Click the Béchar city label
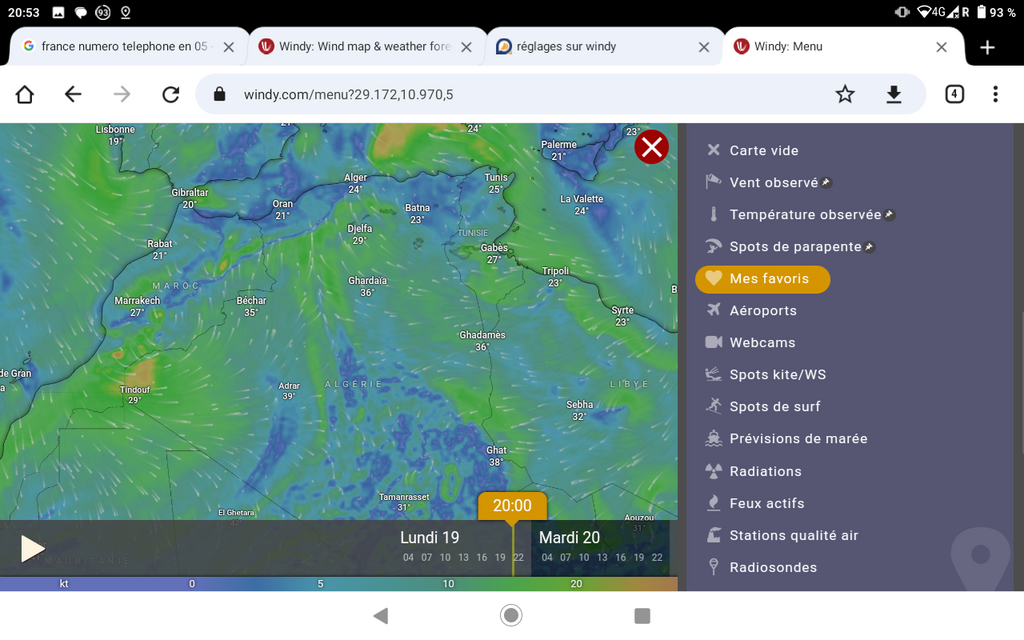The height and width of the screenshot is (640, 1024). pos(251,301)
